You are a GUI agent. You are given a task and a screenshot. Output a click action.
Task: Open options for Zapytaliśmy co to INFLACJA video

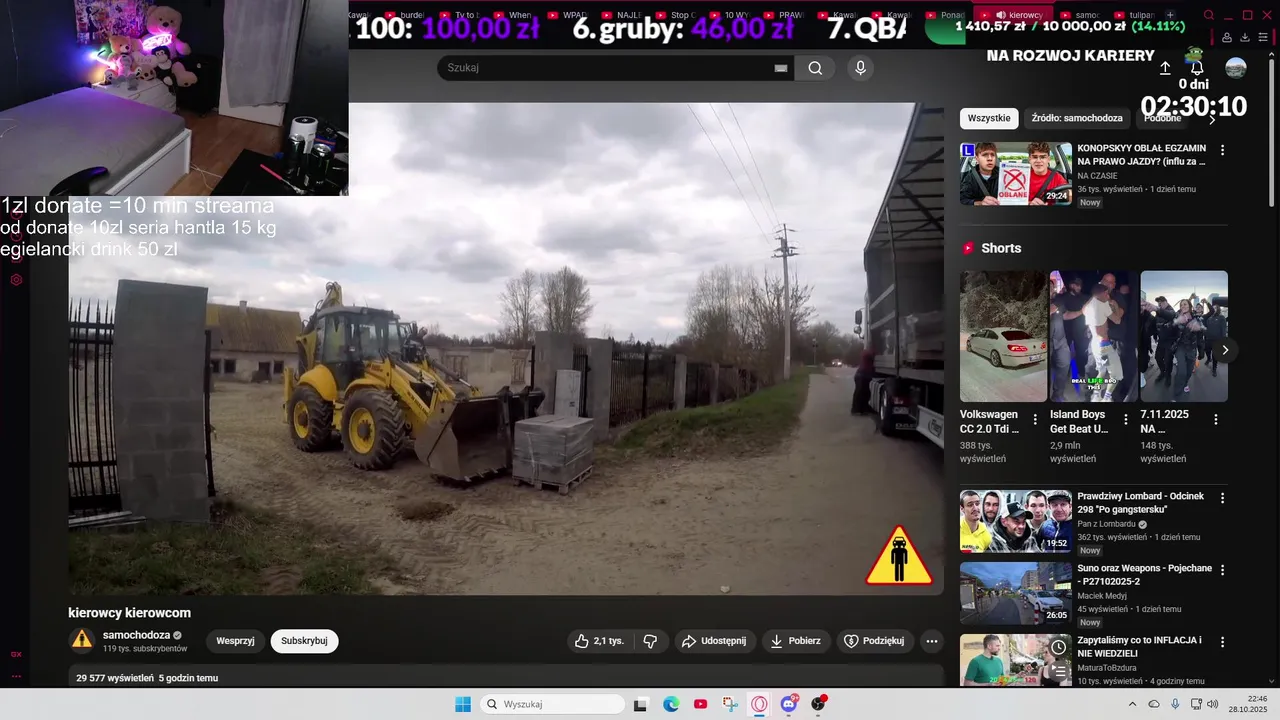[1222, 642]
